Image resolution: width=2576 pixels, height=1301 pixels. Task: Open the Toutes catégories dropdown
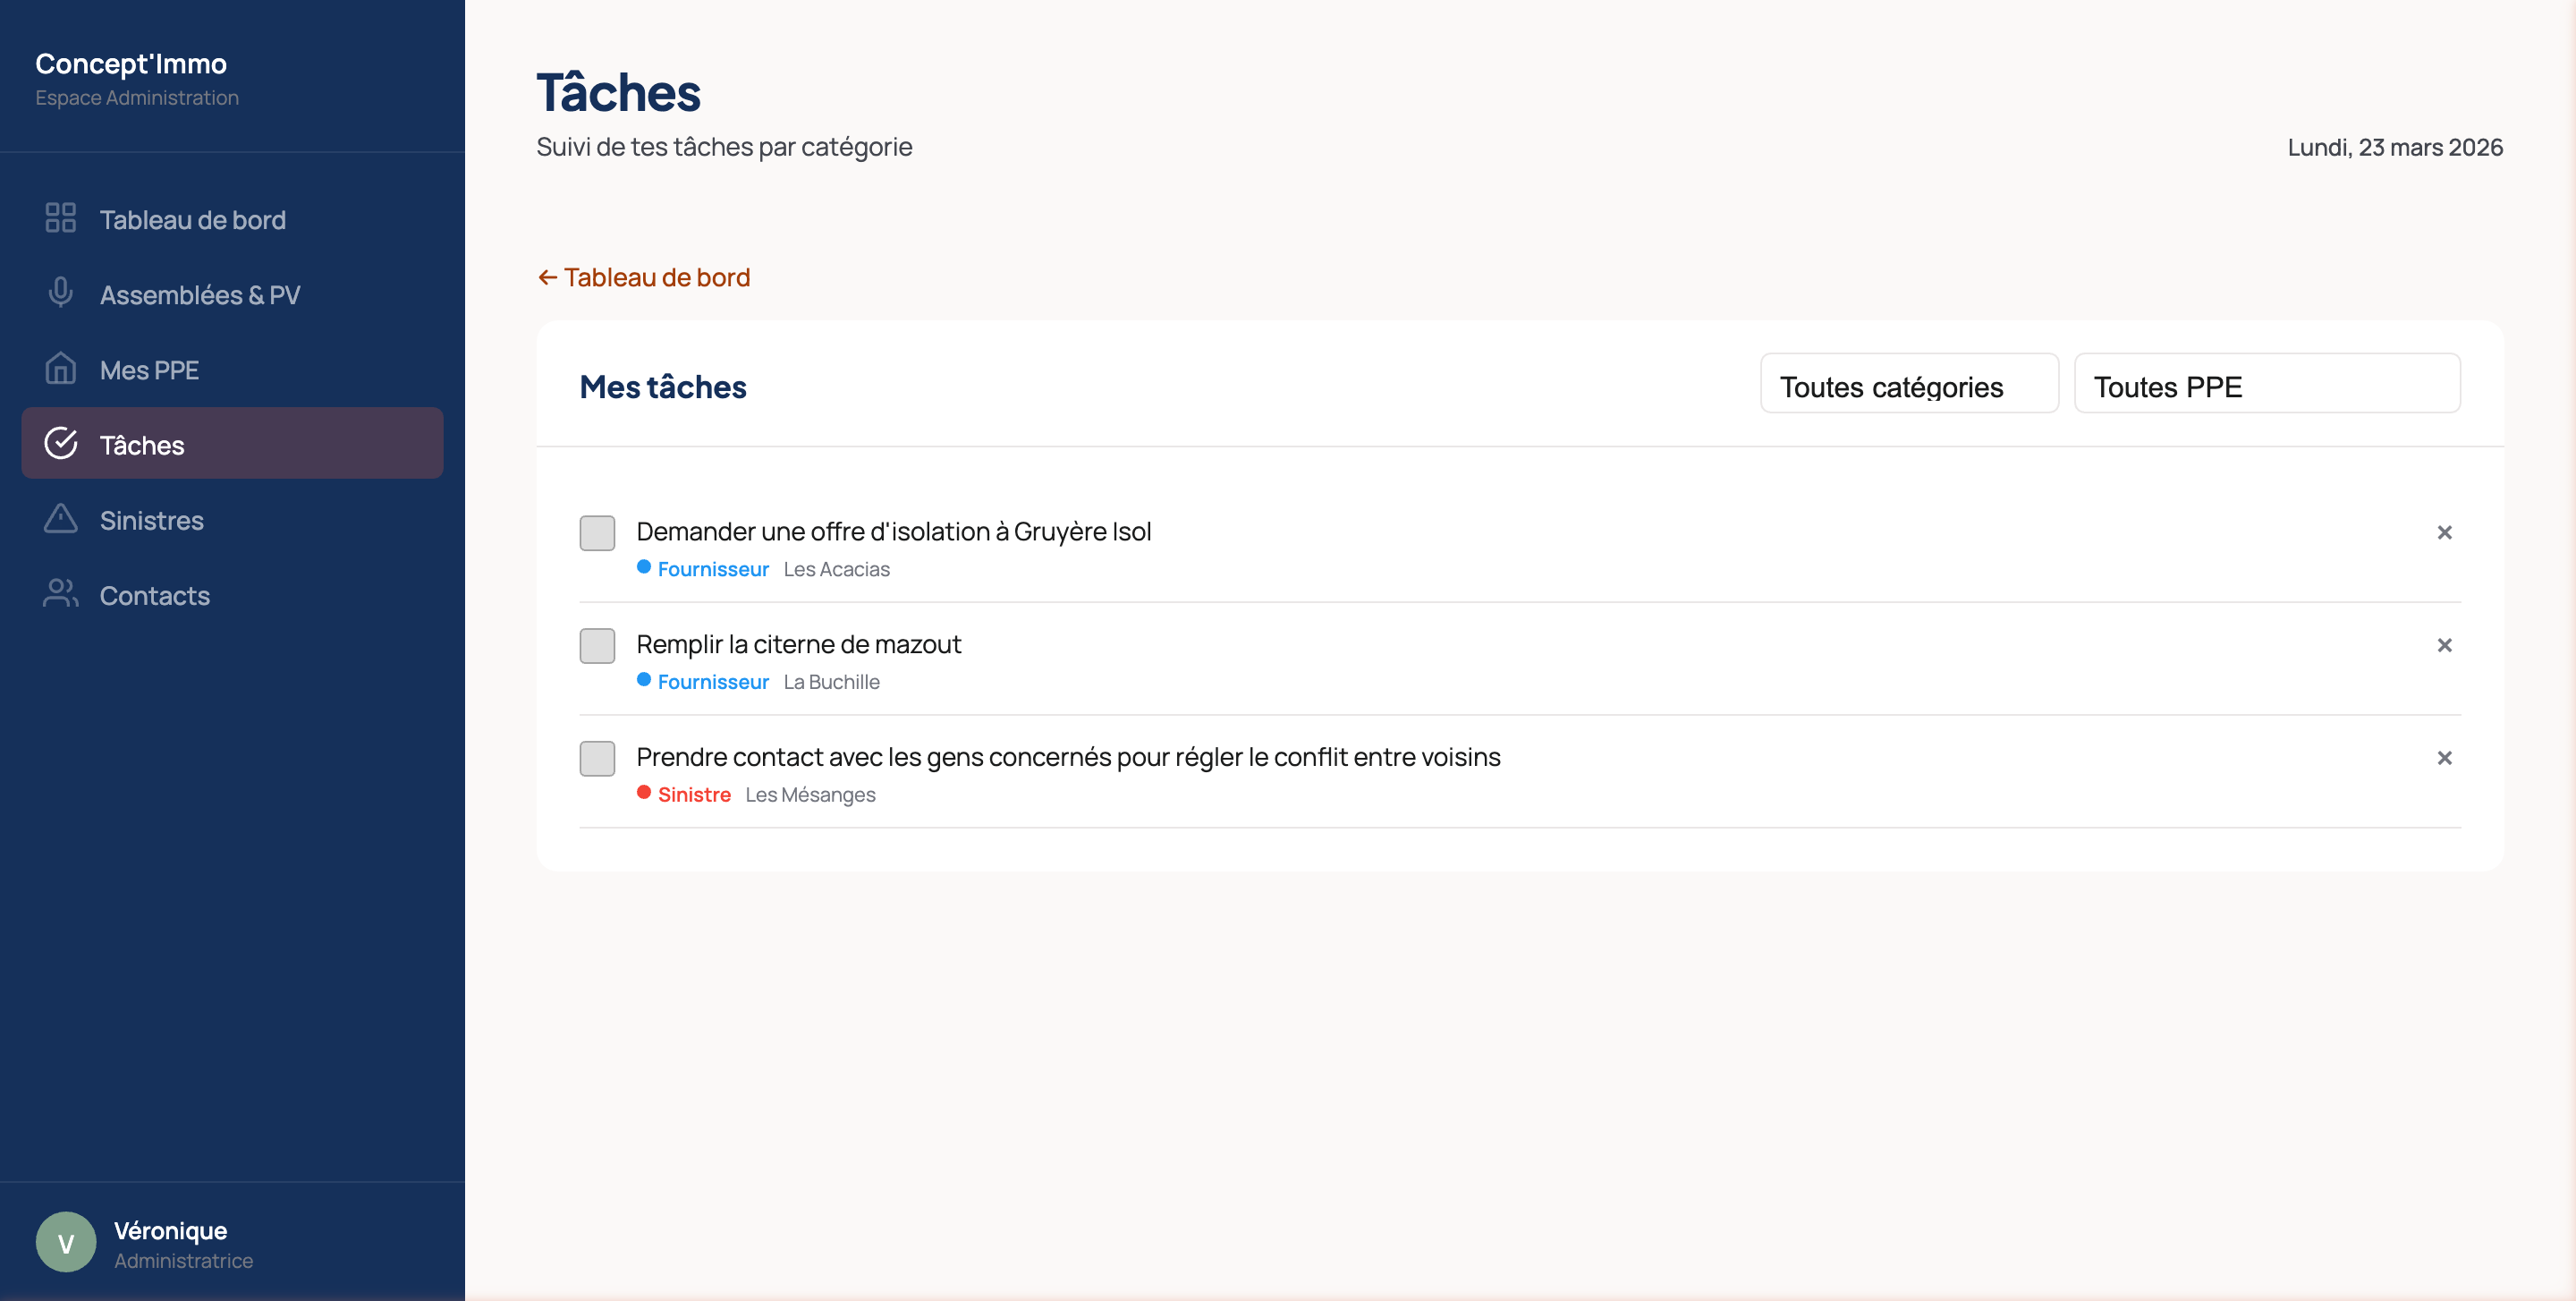tap(1908, 385)
